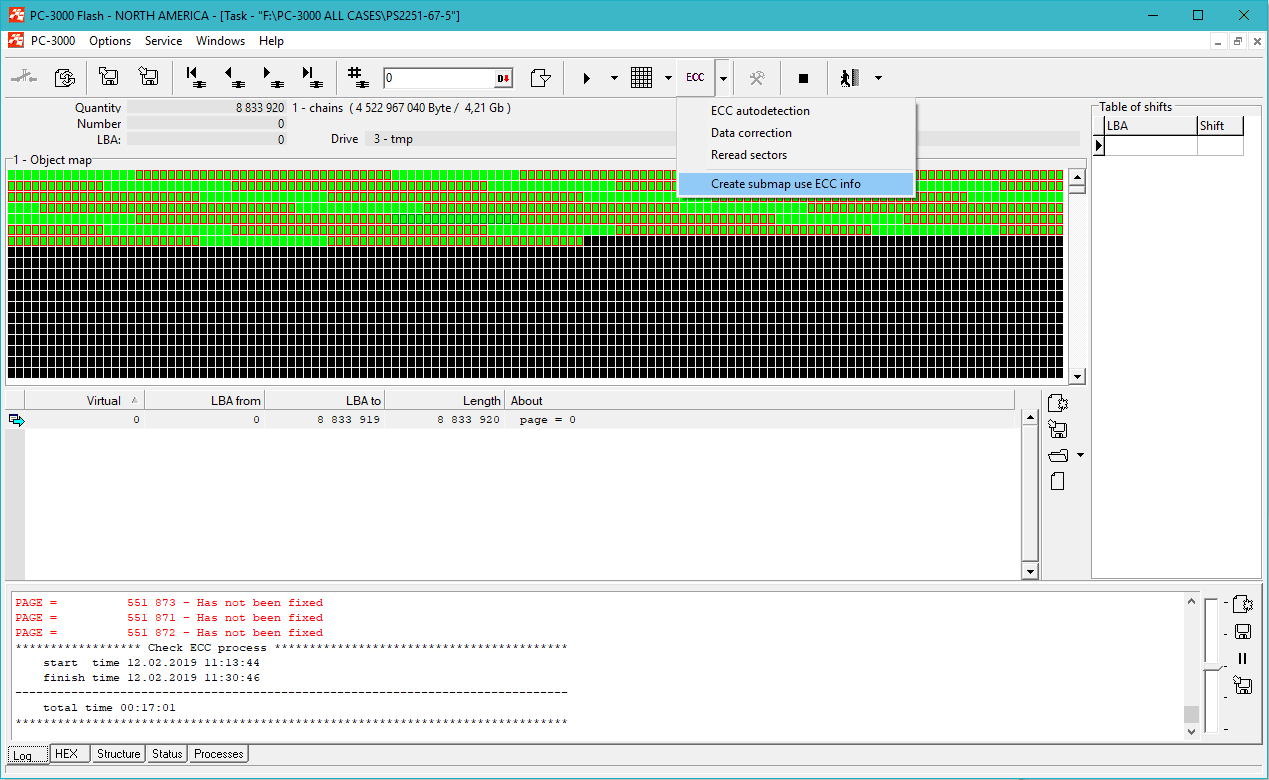This screenshot has width=1269, height=780.
Task: Click the LBA to column header
Action: click(325, 401)
